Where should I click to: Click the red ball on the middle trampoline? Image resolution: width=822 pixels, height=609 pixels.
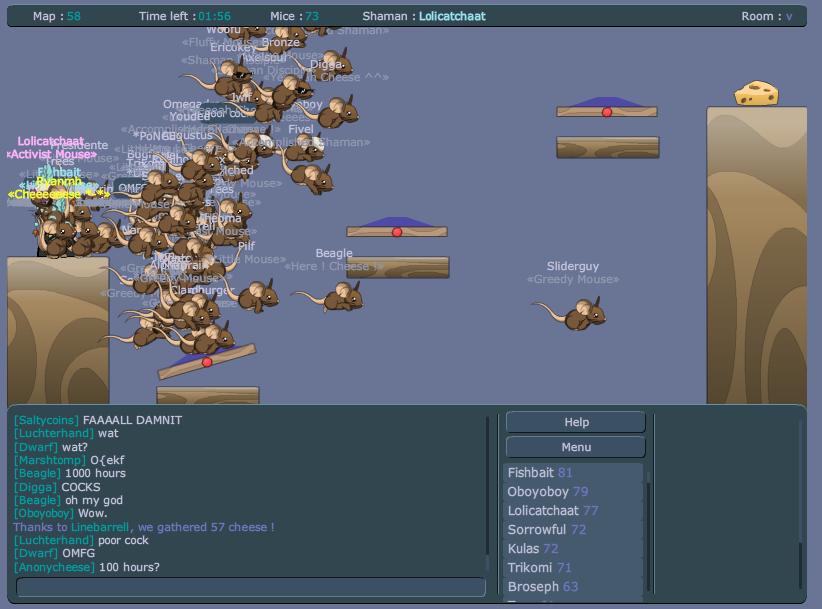point(397,232)
